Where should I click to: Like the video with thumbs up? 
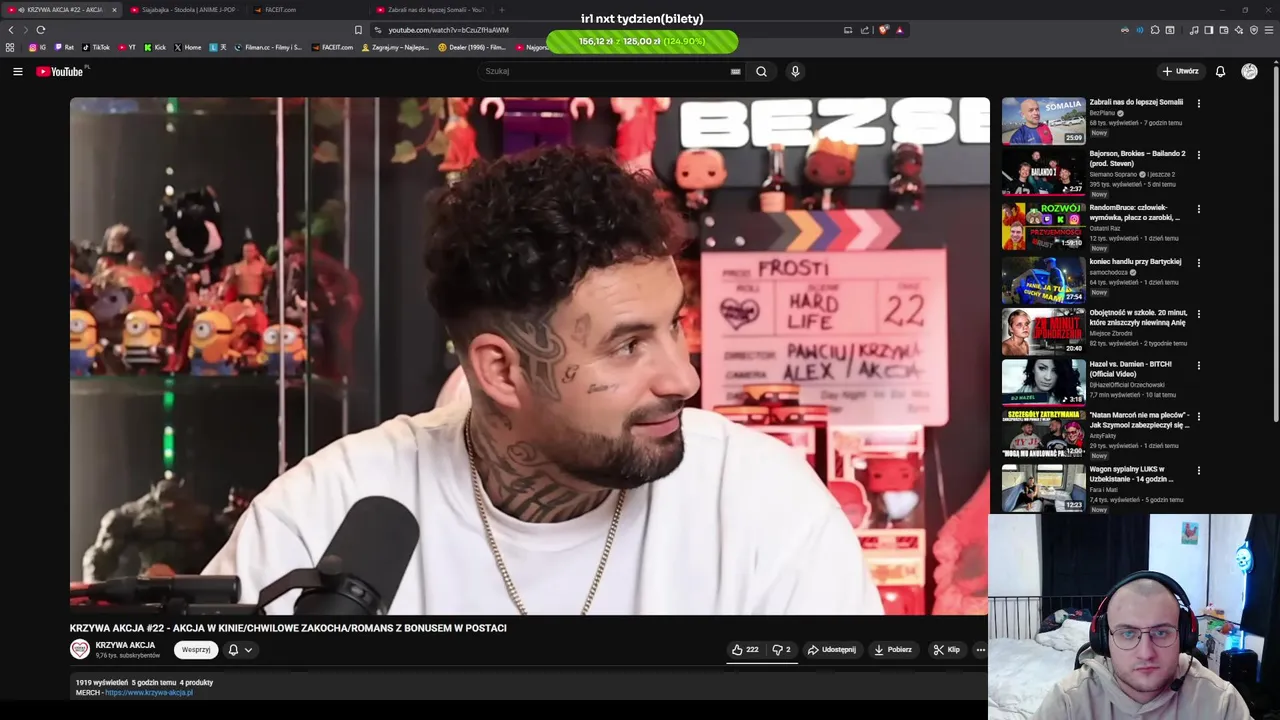click(745, 649)
